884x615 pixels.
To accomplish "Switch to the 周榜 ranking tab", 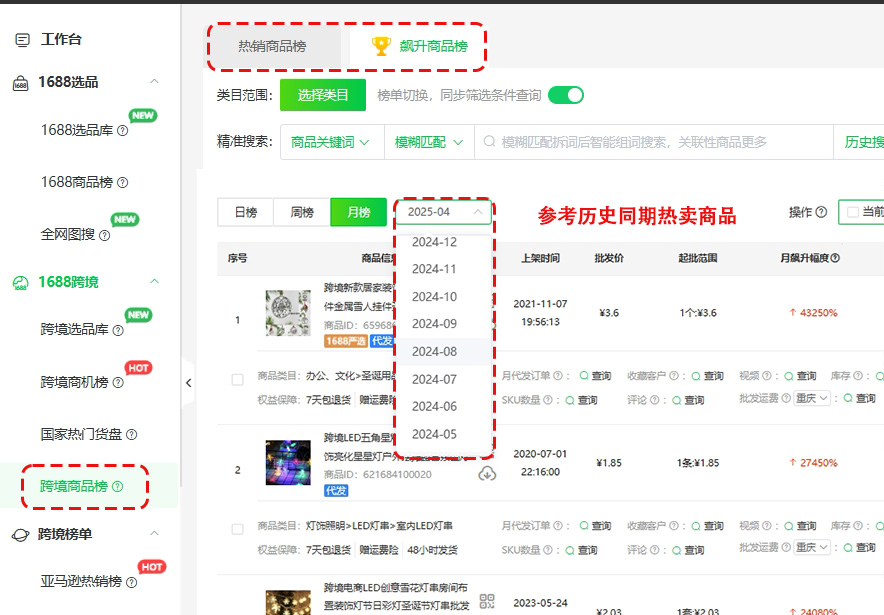I will click(302, 212).
